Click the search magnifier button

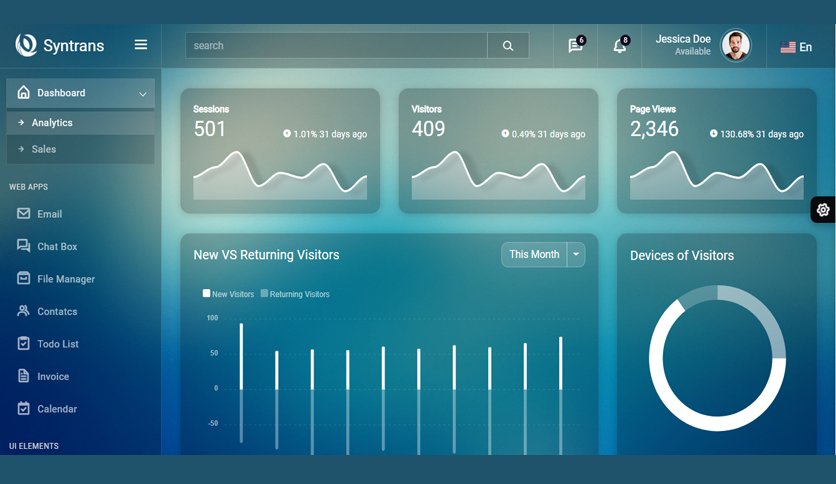508,46
